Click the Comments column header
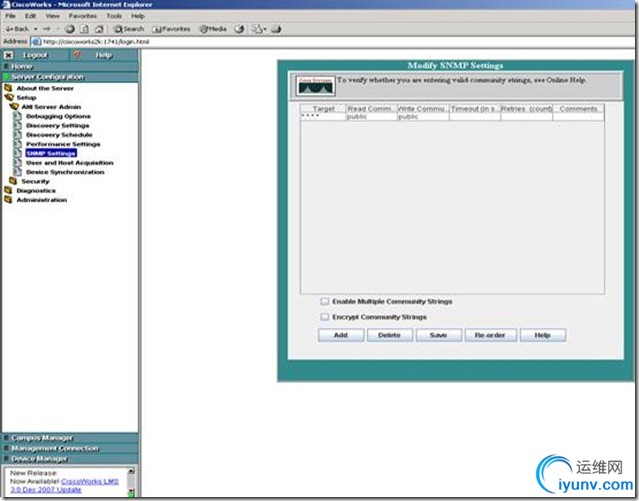 [578, 109]
